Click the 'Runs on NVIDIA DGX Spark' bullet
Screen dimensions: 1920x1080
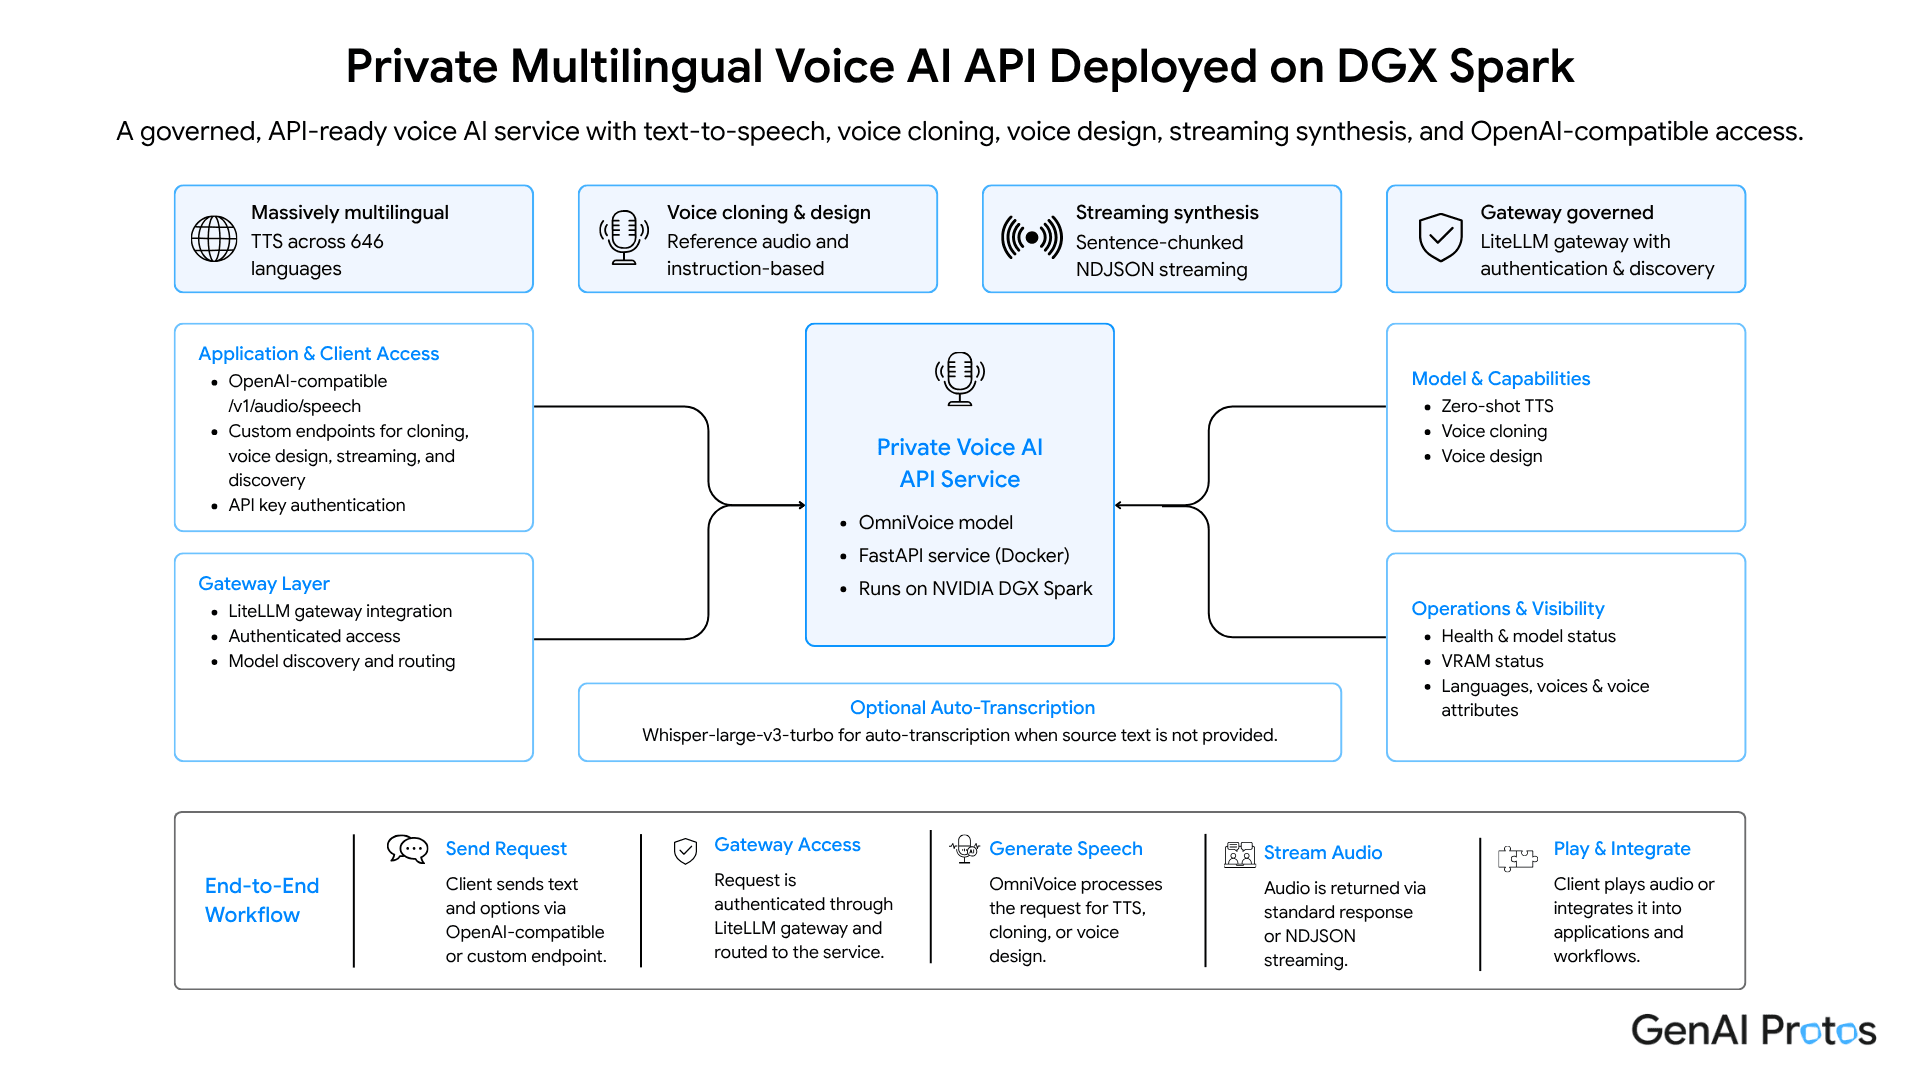975,589
